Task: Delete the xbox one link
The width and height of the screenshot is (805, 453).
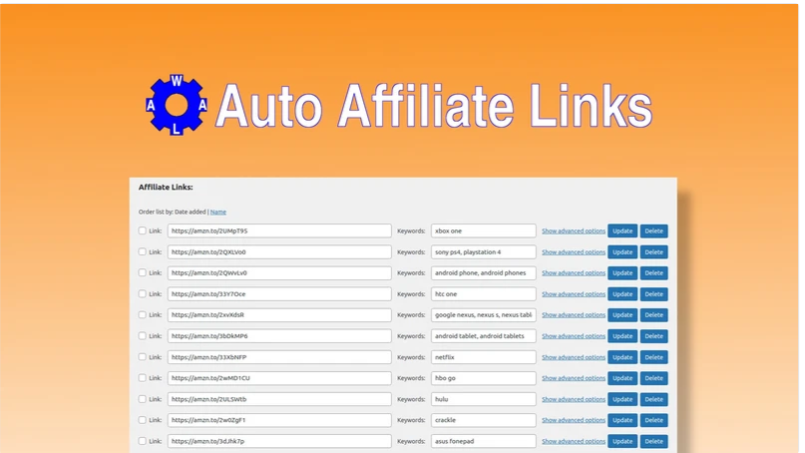Action: point(654,231)
